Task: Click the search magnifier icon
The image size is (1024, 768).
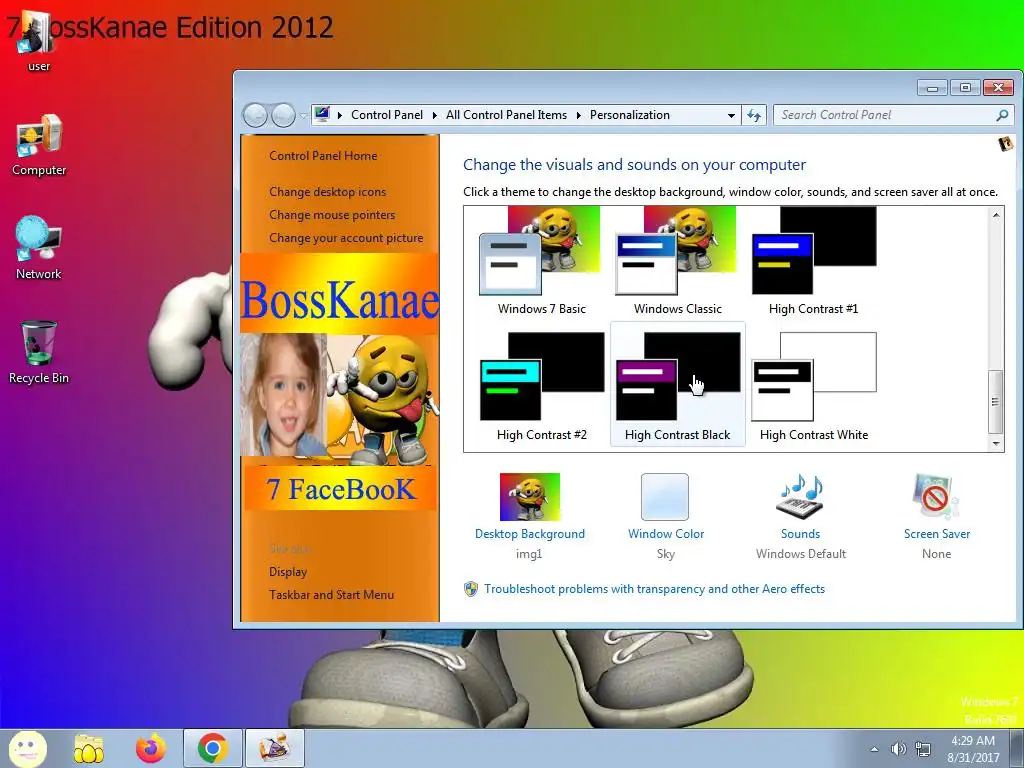Action: click(1002, 115)
